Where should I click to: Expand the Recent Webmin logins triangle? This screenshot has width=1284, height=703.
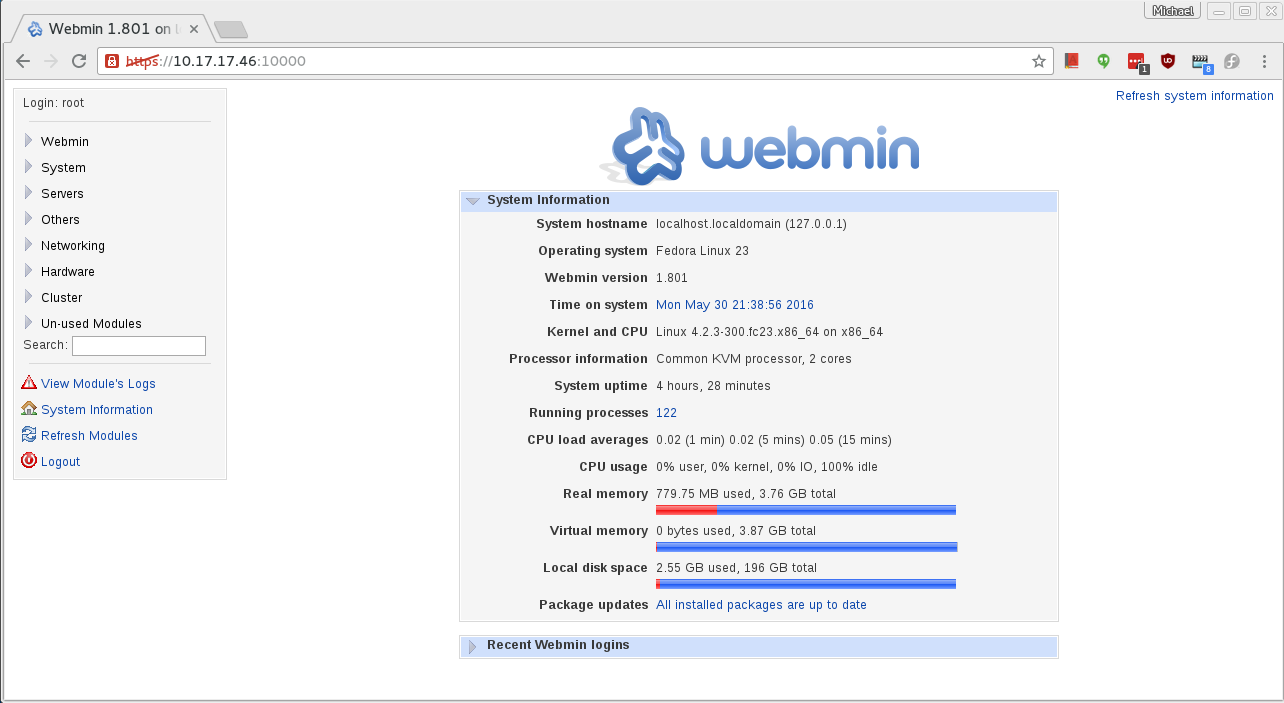[472, 646]
